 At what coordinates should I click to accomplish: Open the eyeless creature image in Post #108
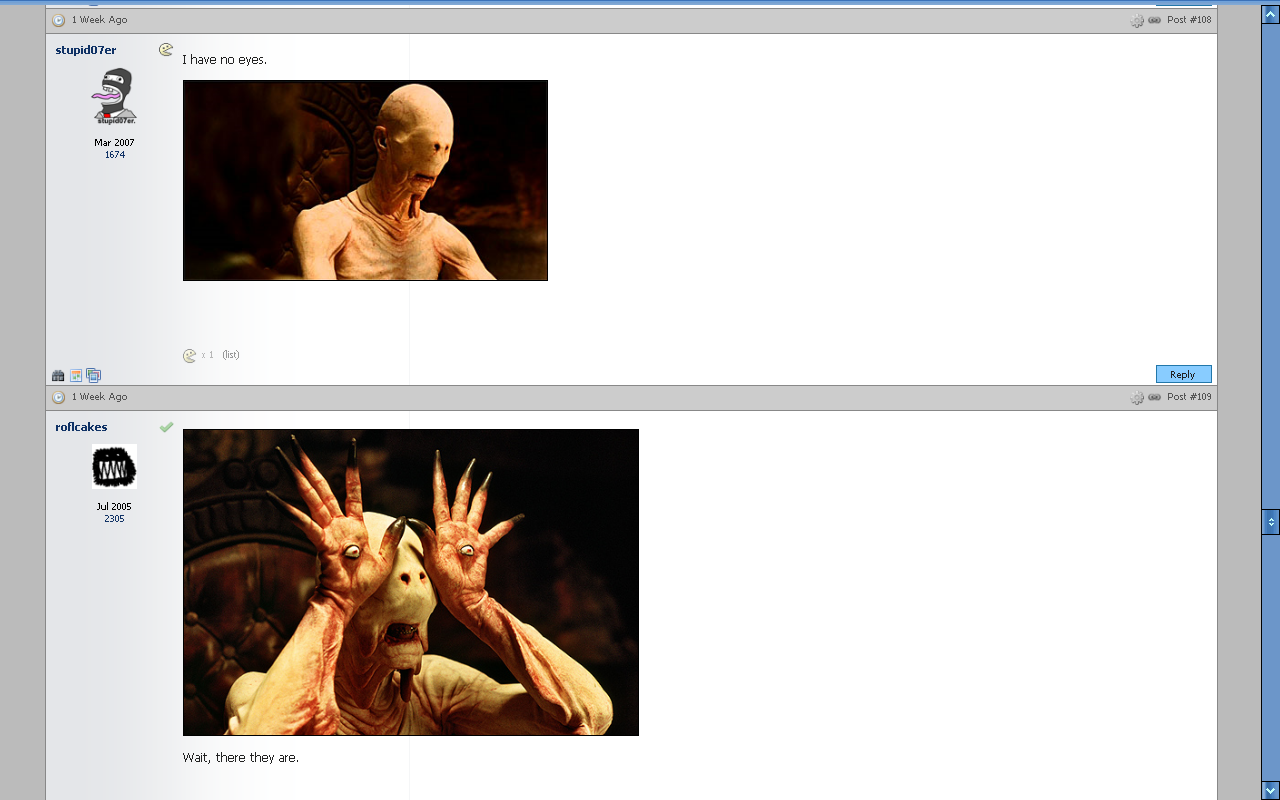[x=365, y=180]
